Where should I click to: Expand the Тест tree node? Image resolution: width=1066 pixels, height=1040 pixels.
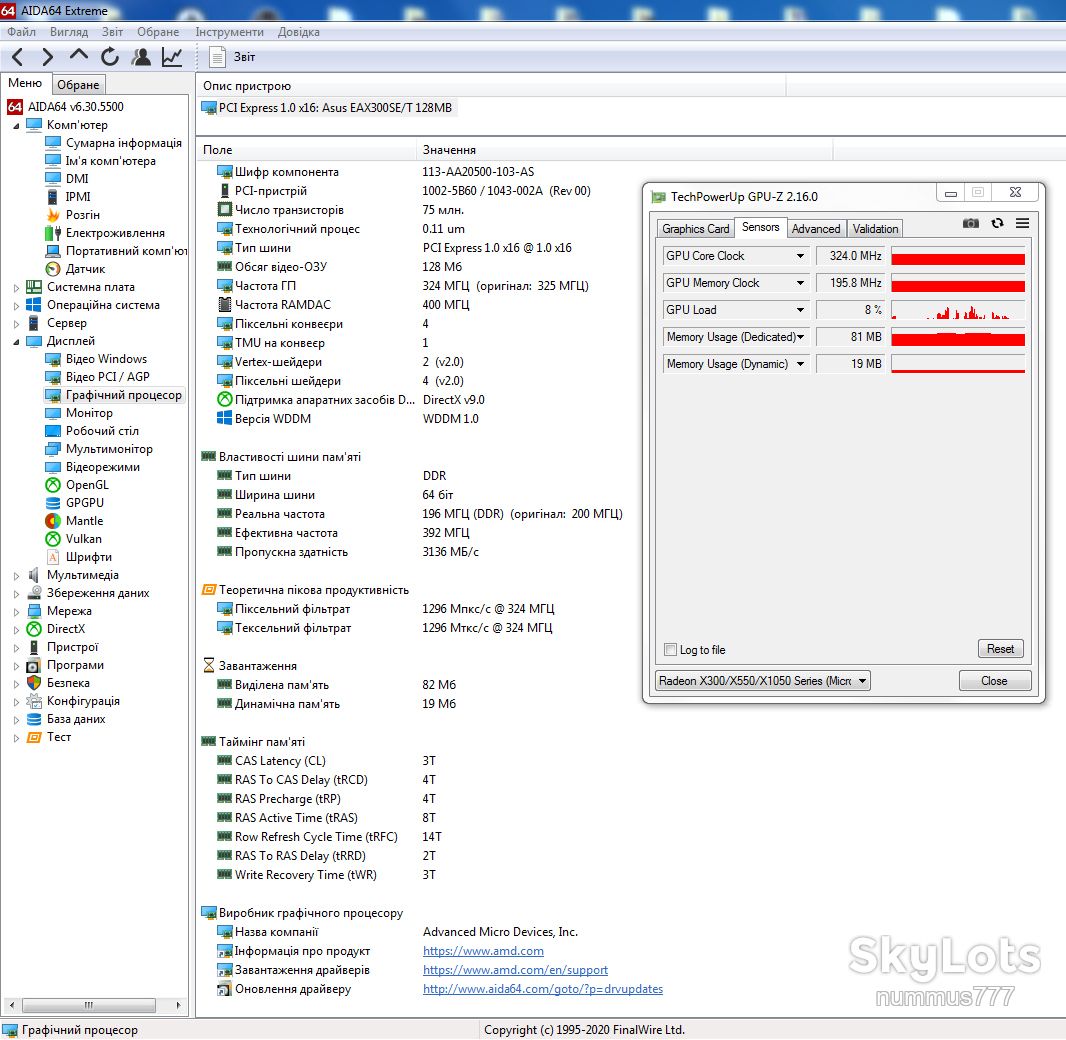click(16, 738)
